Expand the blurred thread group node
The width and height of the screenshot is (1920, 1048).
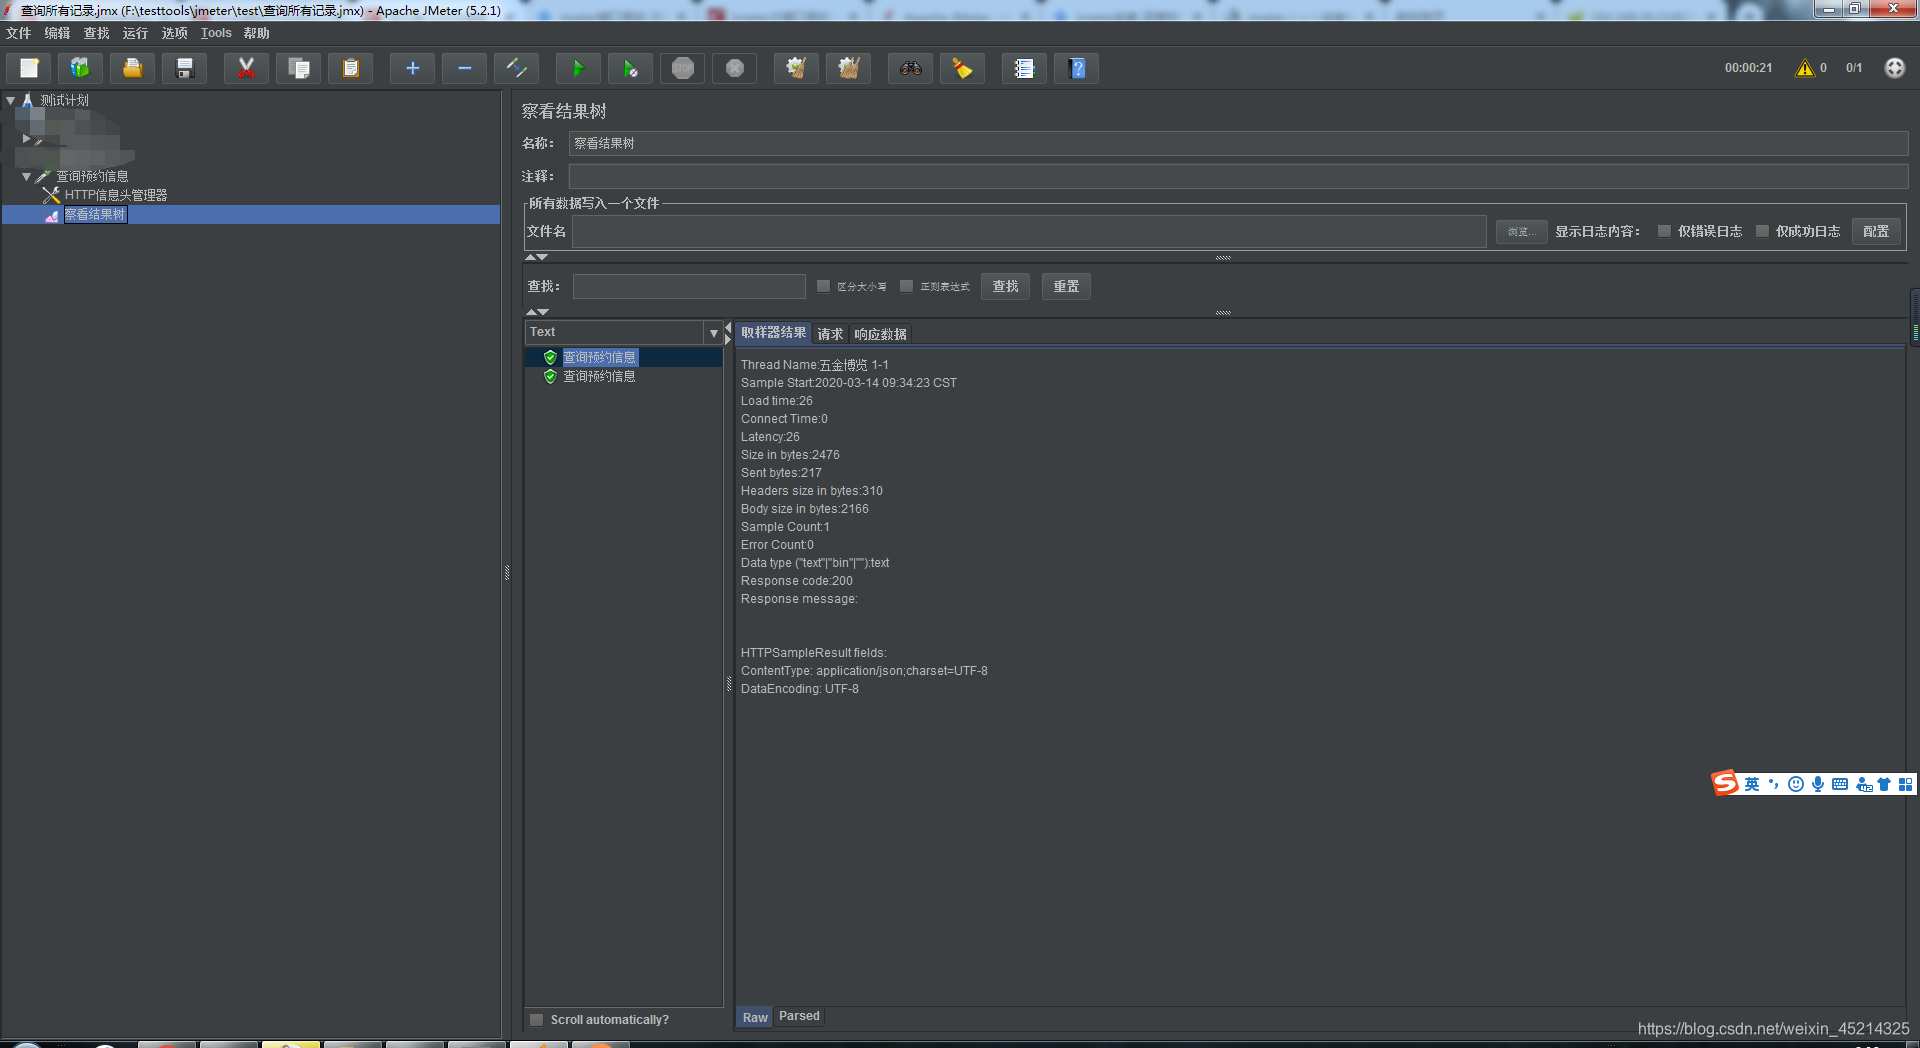point(26,138)
